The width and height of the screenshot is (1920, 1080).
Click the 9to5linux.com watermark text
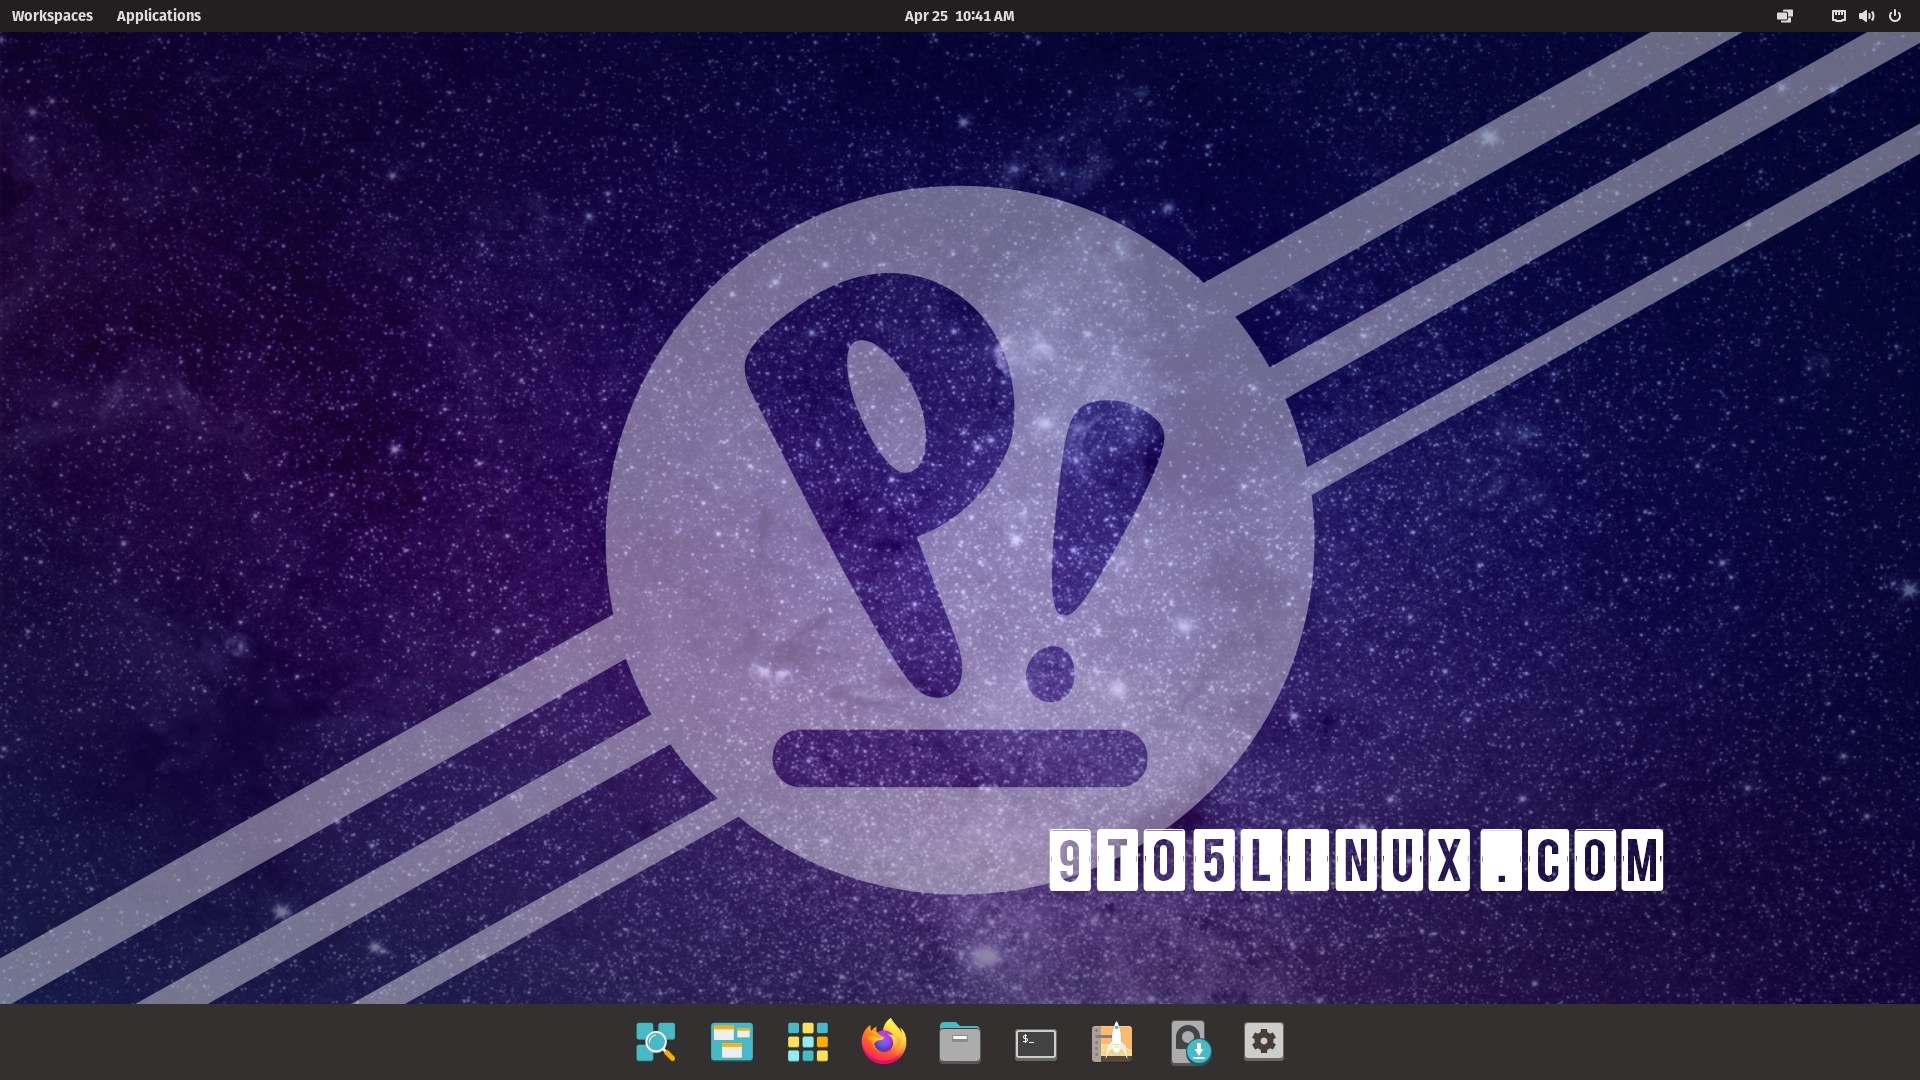pyautogui.click(x=1356, y=860)
